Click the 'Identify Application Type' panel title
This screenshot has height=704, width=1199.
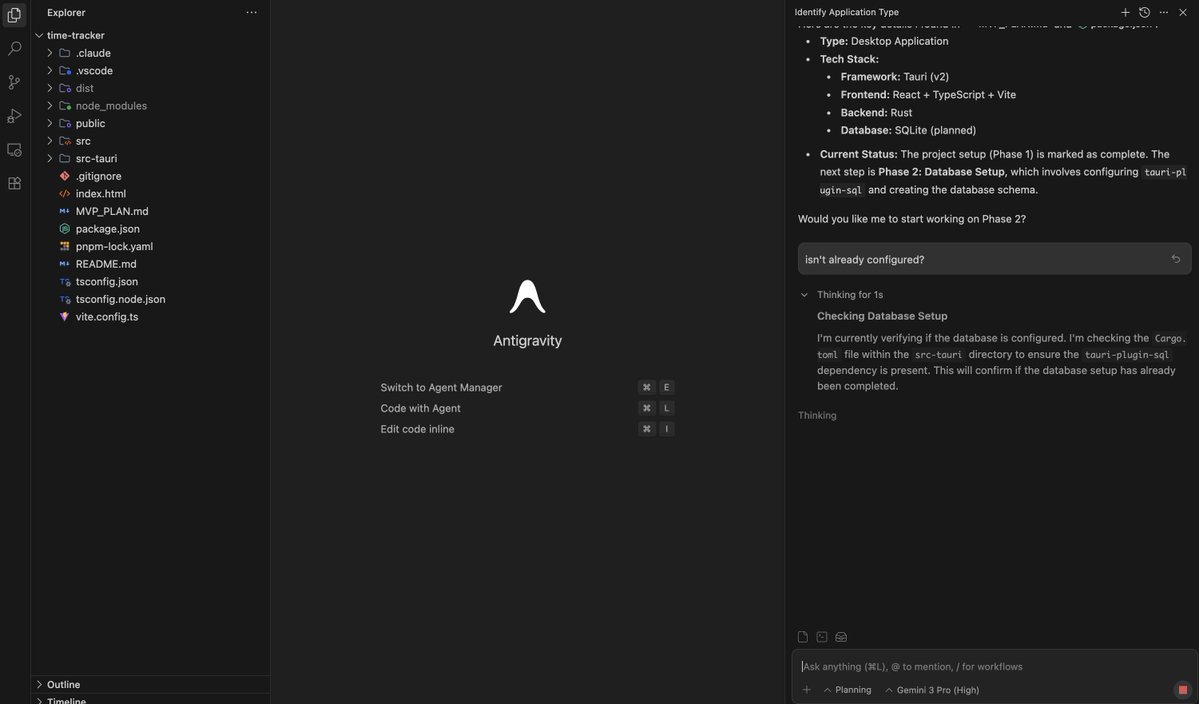pos(846,12)
